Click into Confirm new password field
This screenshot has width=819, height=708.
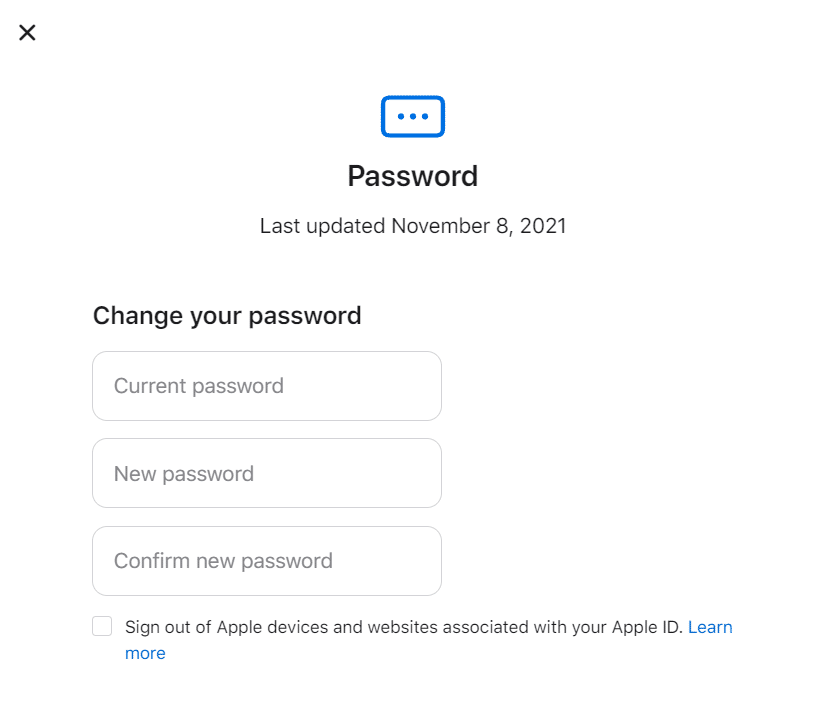267,561
